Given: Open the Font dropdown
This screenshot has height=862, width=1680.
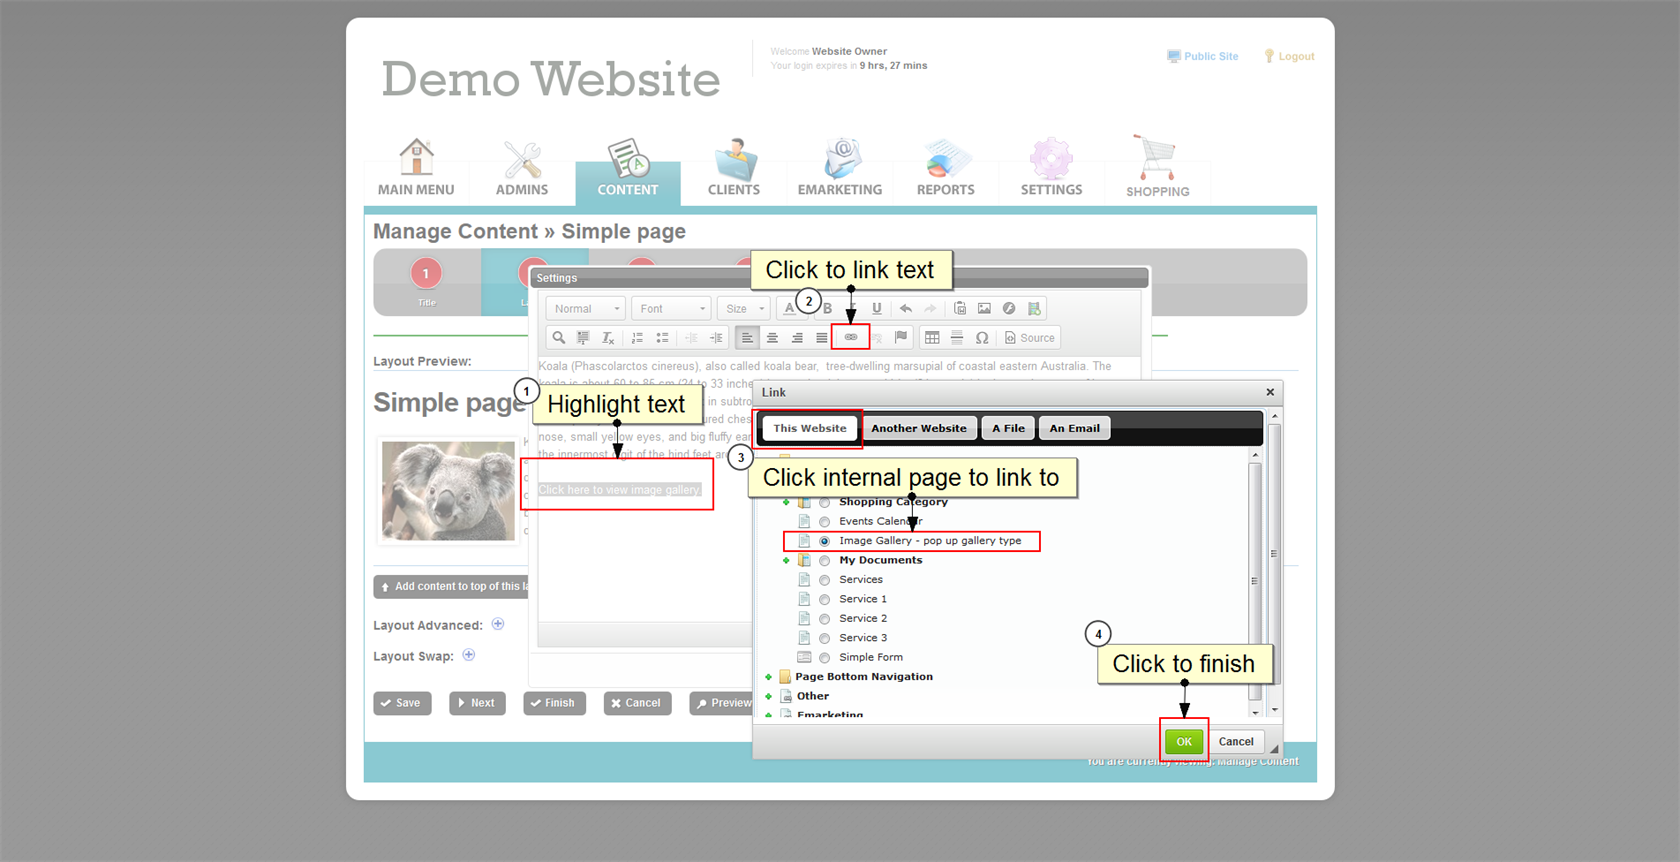Looking at the screenshot, I should (672, 309).
